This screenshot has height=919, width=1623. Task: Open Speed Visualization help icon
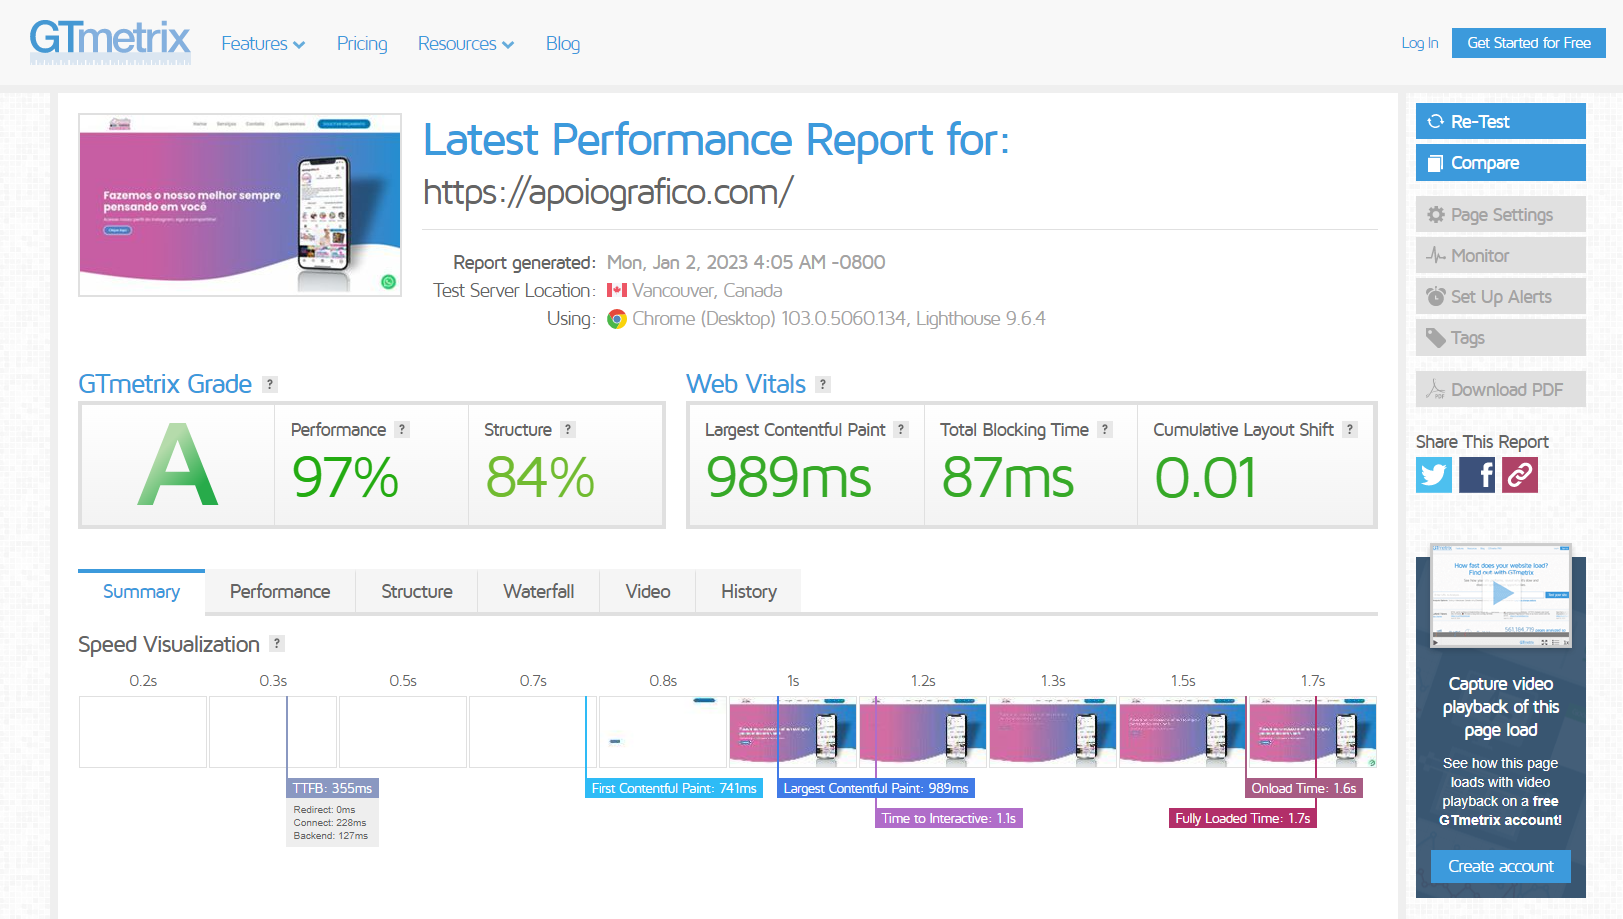tap(277, 643)
